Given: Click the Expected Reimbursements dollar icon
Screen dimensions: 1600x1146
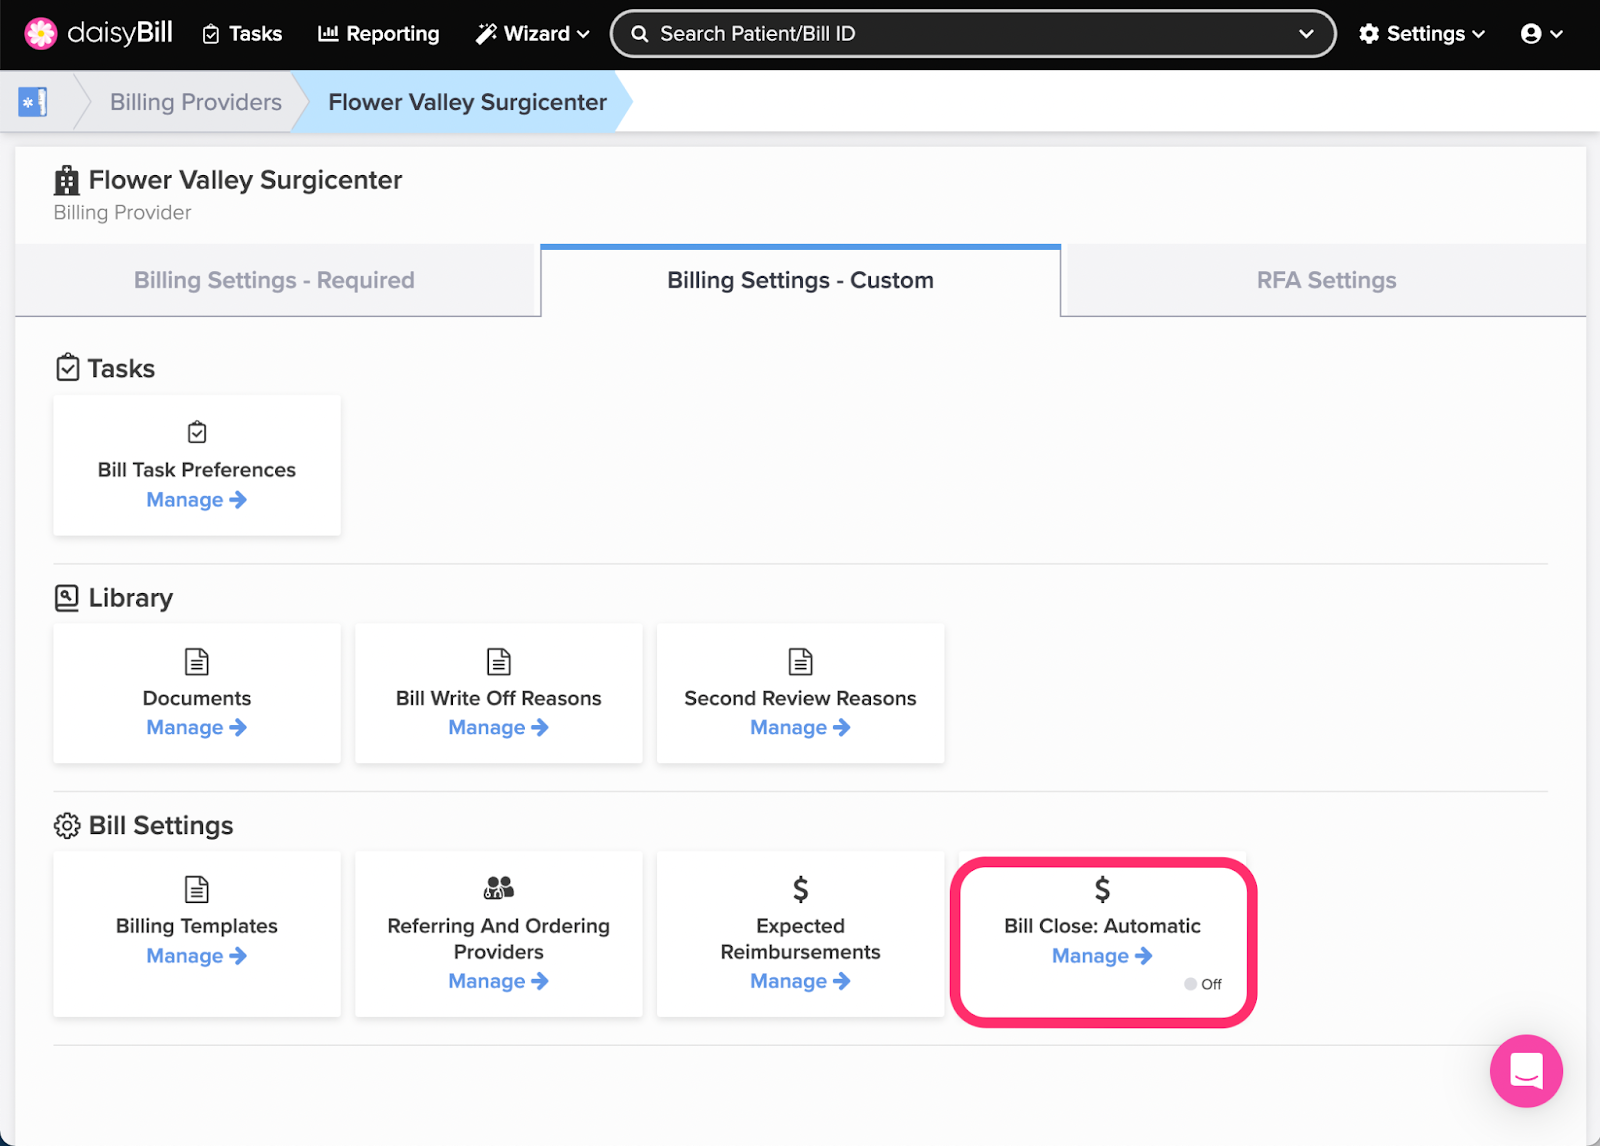Looking at the screenshot, I should 801,889.
